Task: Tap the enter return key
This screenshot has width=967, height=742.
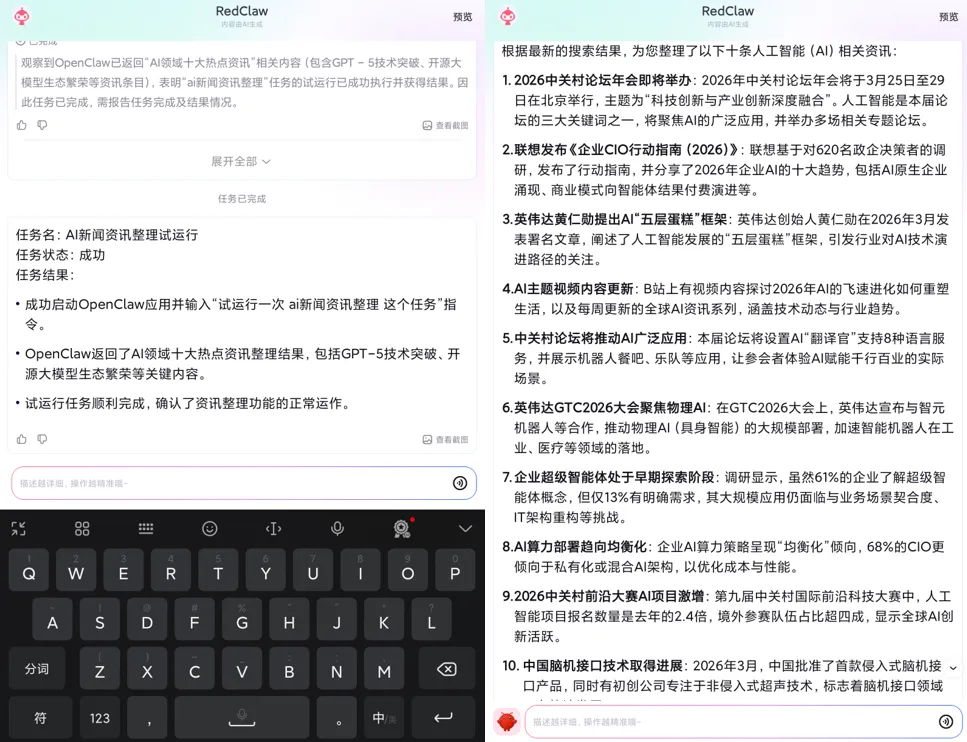Action: click(443, 717)
